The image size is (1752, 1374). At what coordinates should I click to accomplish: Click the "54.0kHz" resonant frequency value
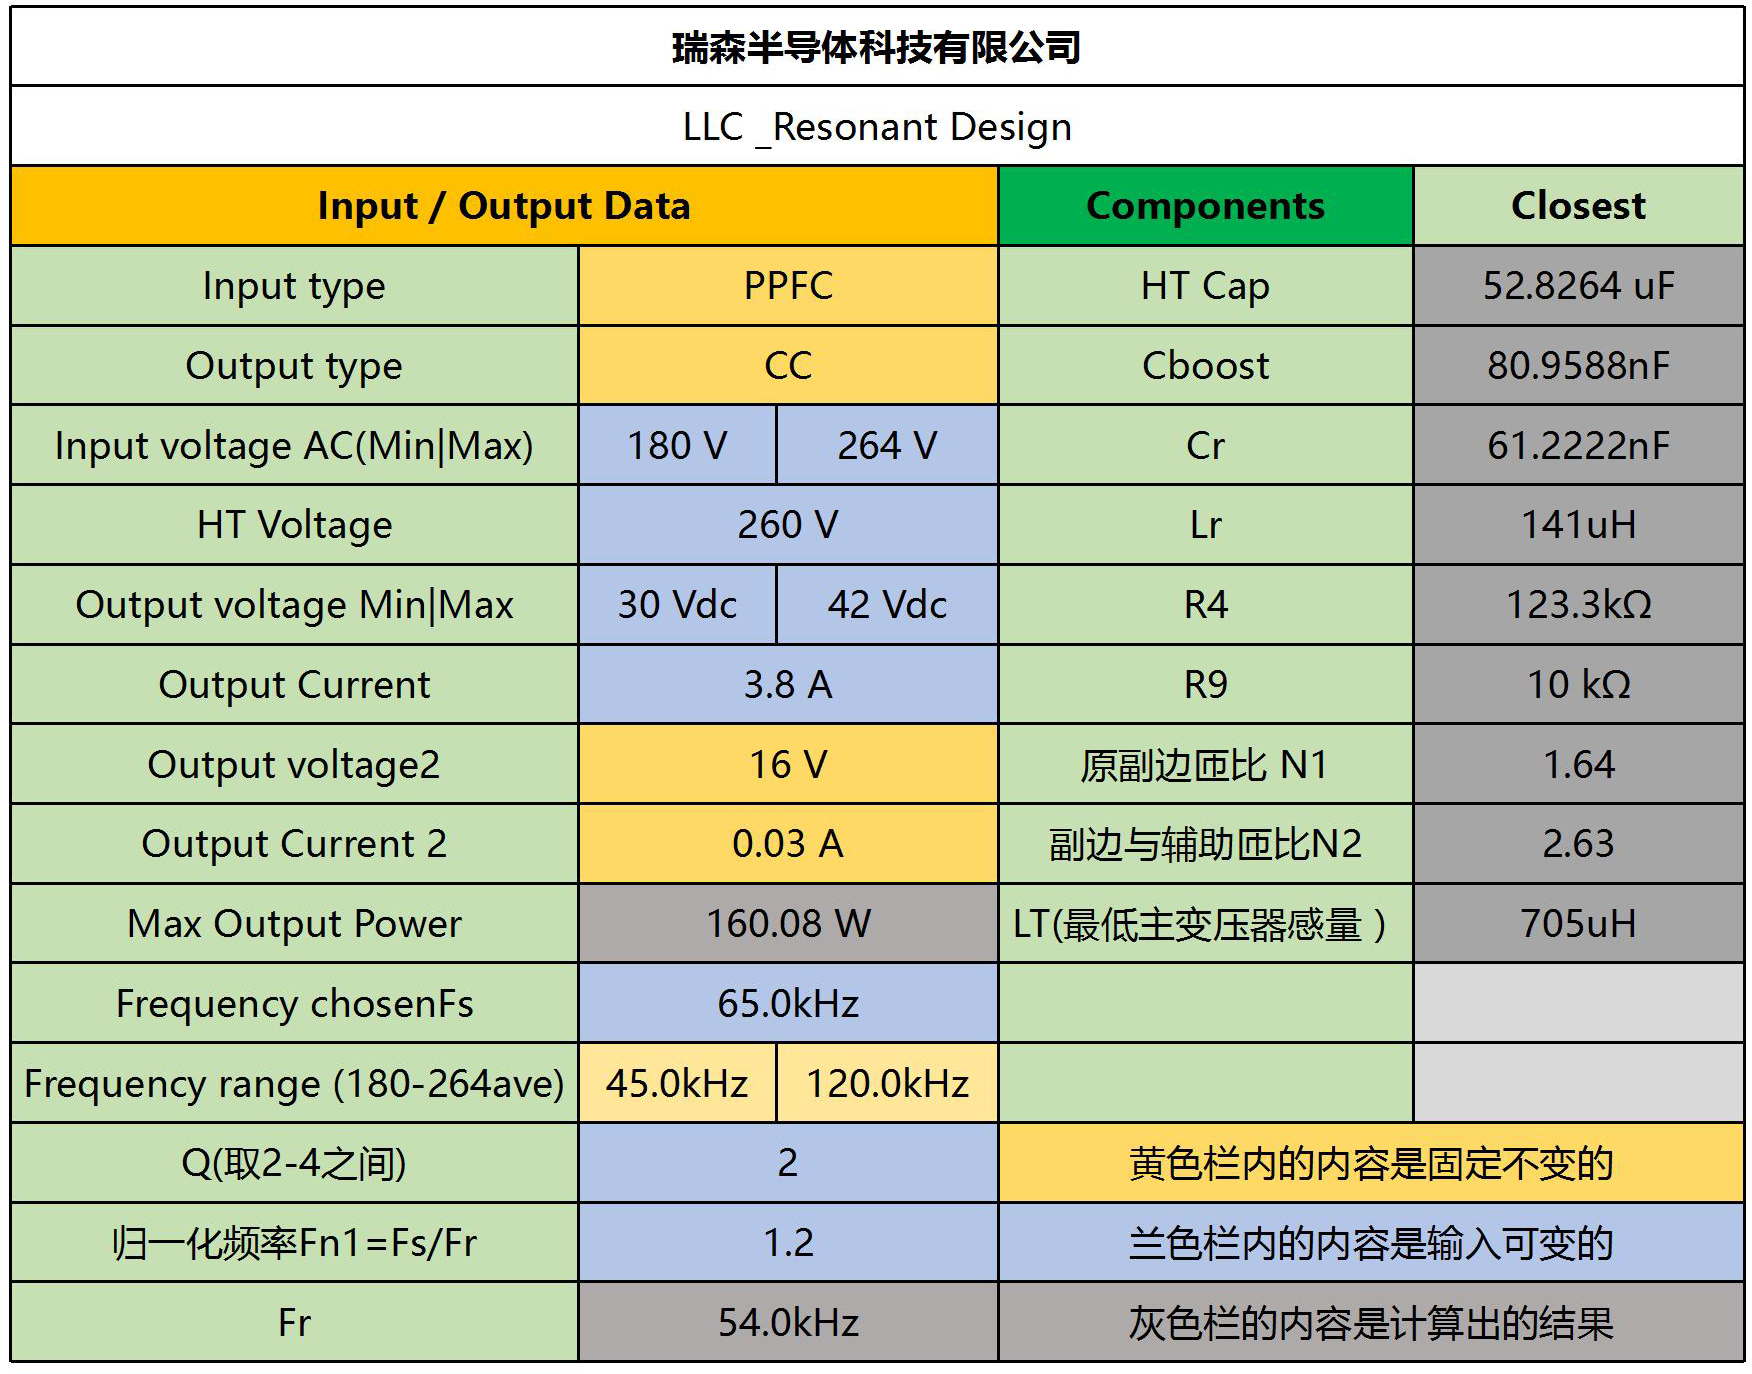(x=788, y=1323)
